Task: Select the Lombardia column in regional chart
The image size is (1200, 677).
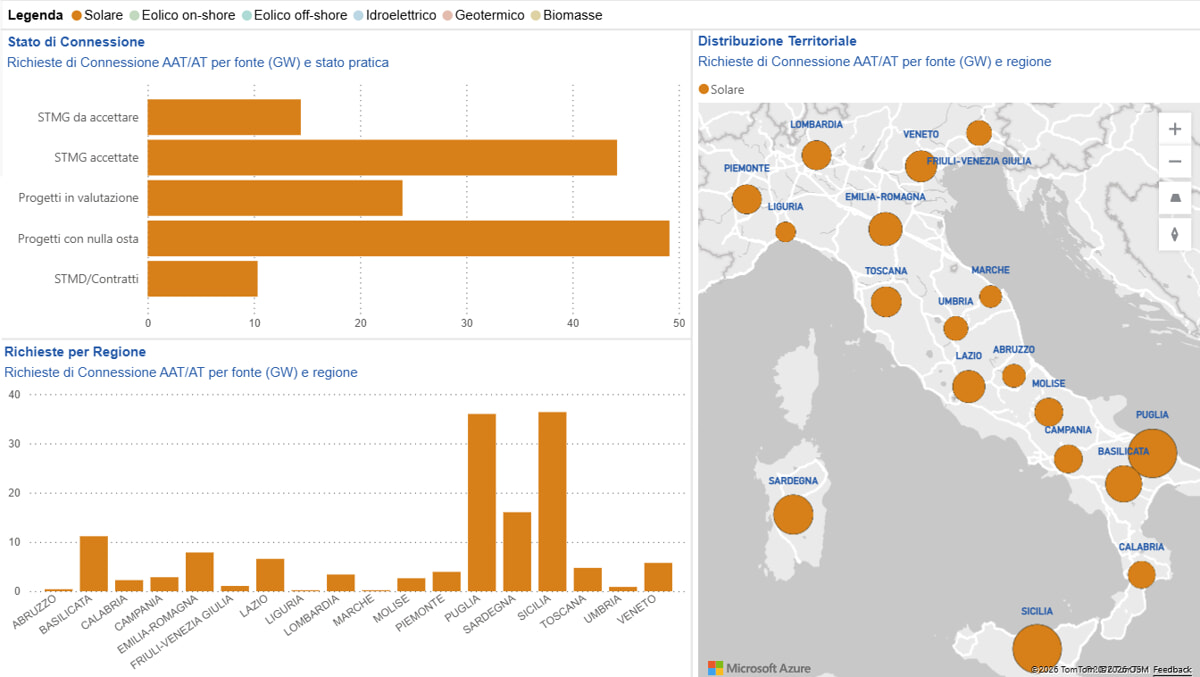Action: tap(341, 583)
